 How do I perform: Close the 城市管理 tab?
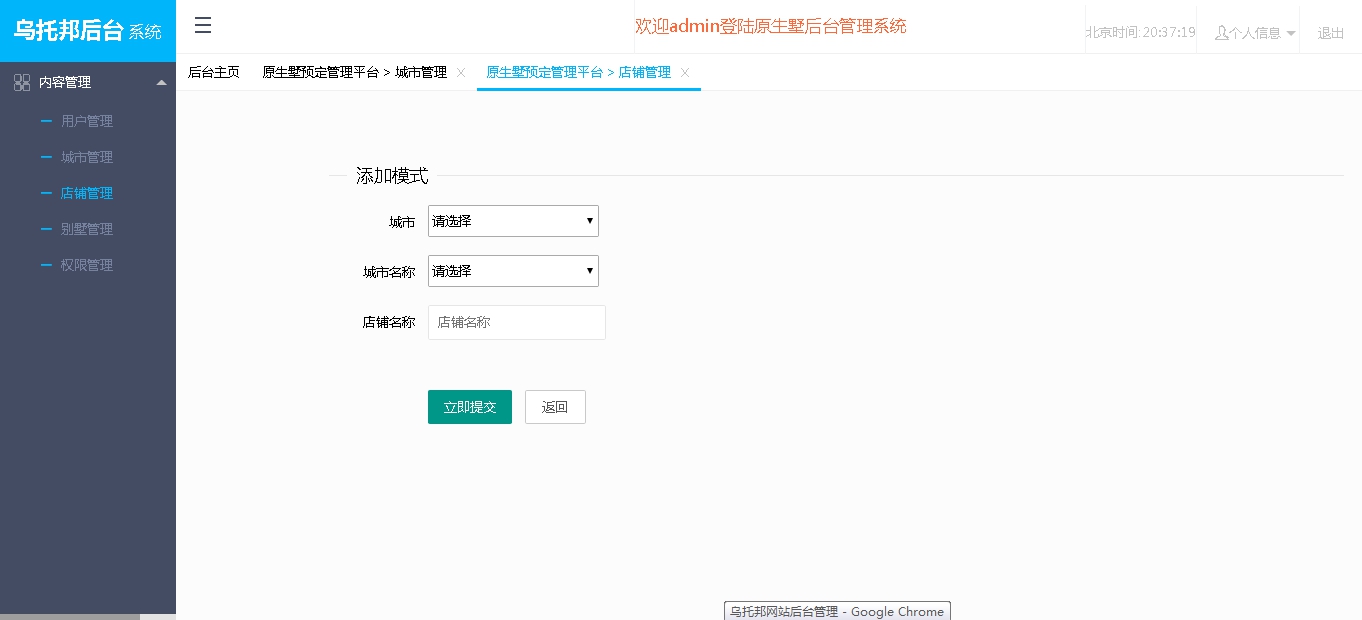(461, 73)
